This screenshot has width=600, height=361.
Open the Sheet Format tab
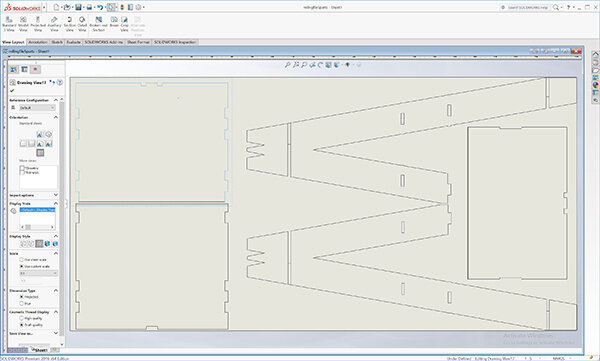[x=138, y=42]
